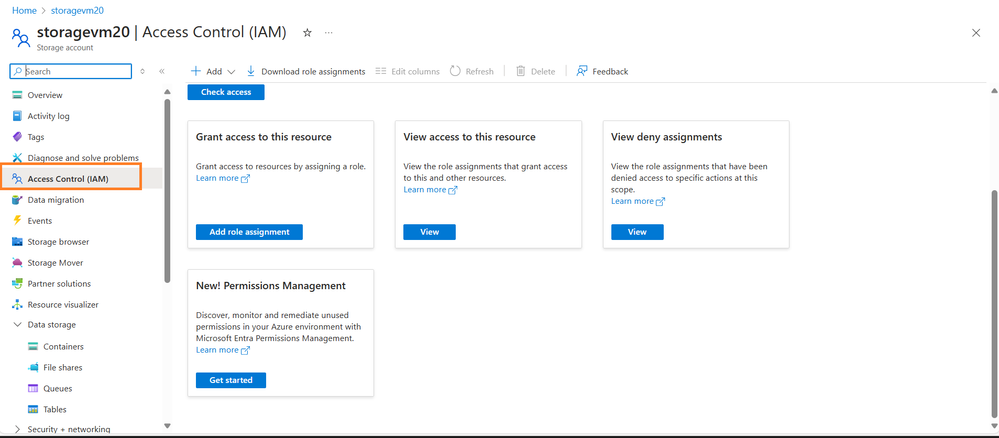Open the Partner solutions icon
This screenshot has height=438, width=999.
[x=17, y=284]
